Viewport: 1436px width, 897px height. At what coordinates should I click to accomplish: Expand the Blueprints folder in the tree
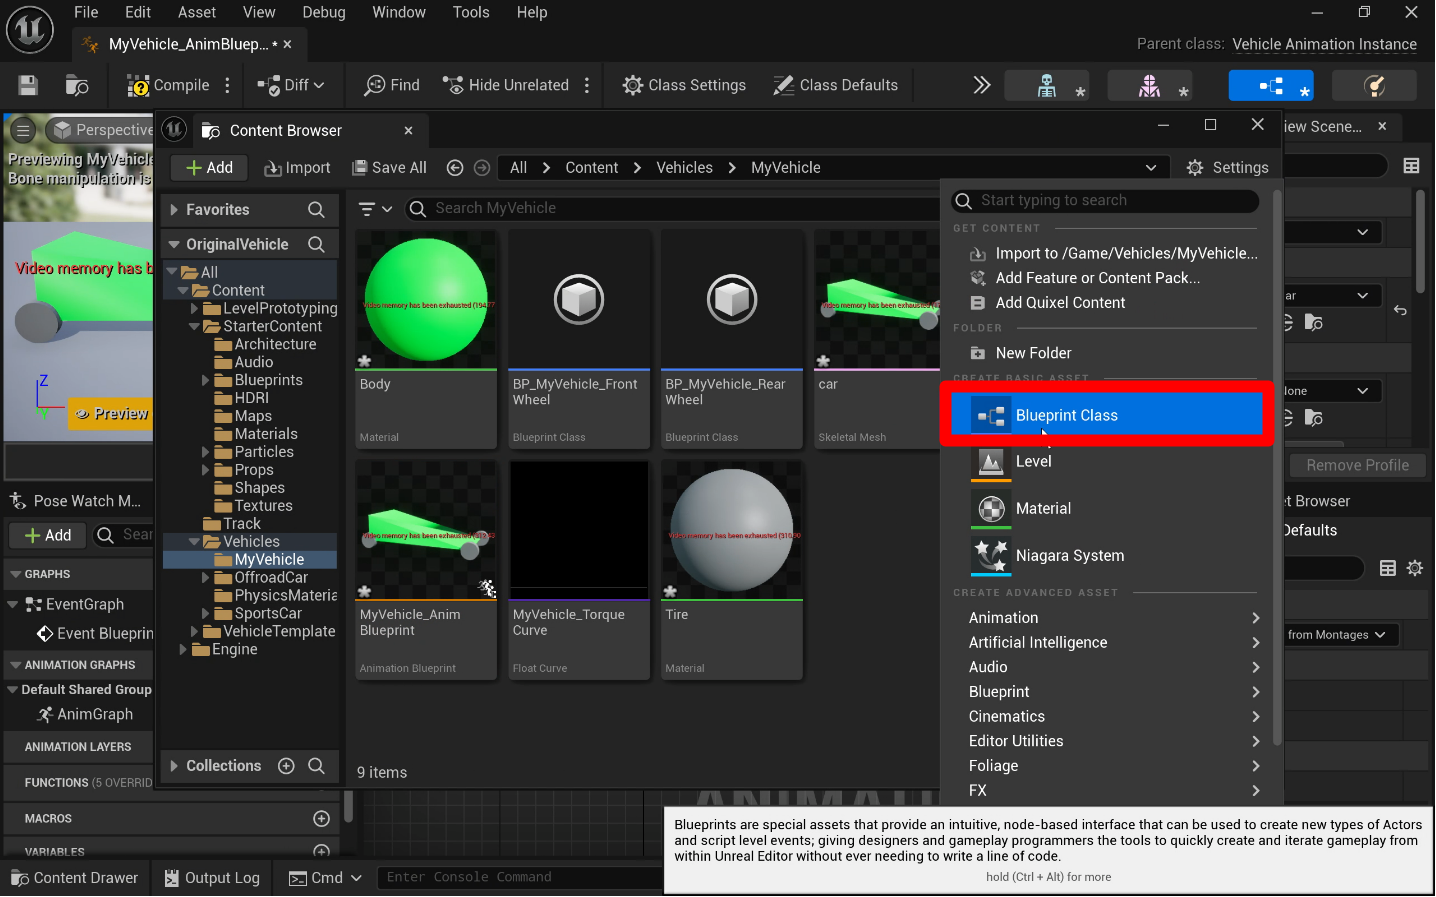[x=206, y=380]
